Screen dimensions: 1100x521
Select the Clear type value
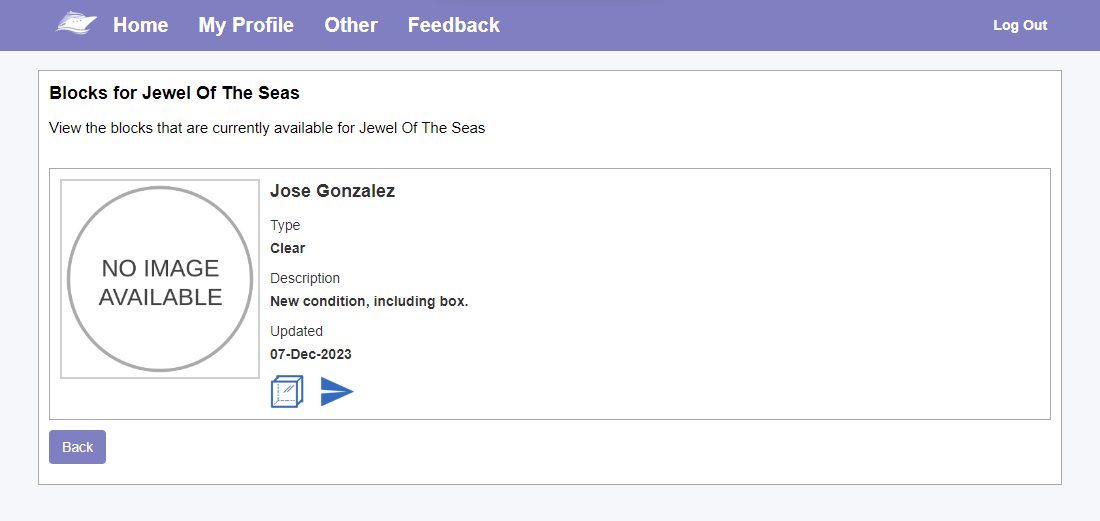pyautogui.click(x=288, y=248)
